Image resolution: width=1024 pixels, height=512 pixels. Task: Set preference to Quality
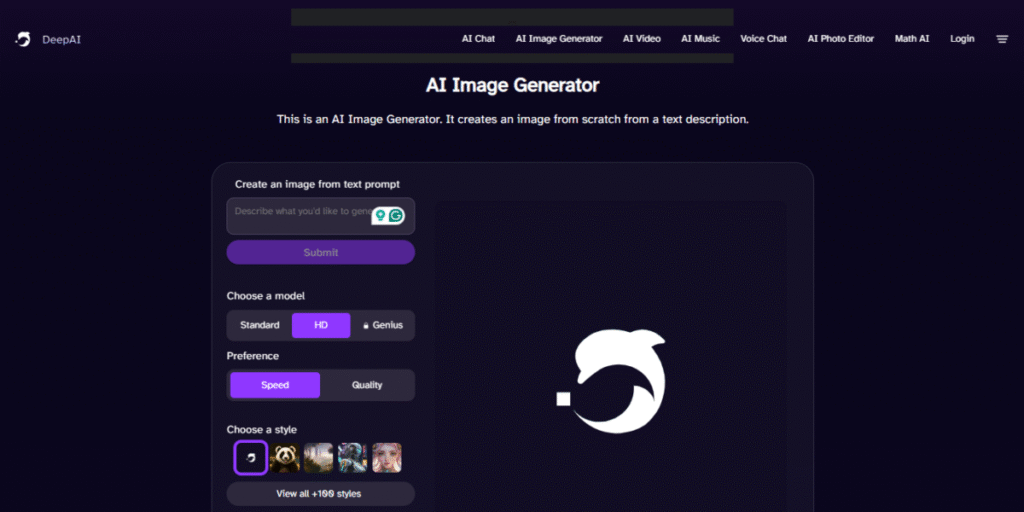click(367, 385)
